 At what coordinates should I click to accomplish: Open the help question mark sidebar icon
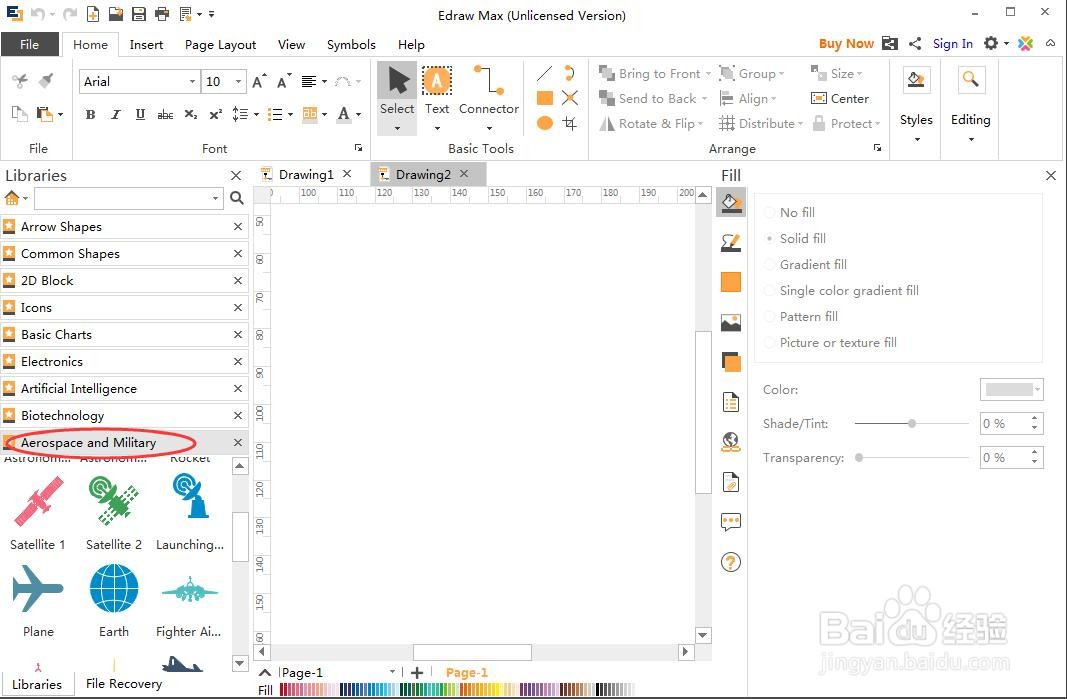[x=731, y=562]
